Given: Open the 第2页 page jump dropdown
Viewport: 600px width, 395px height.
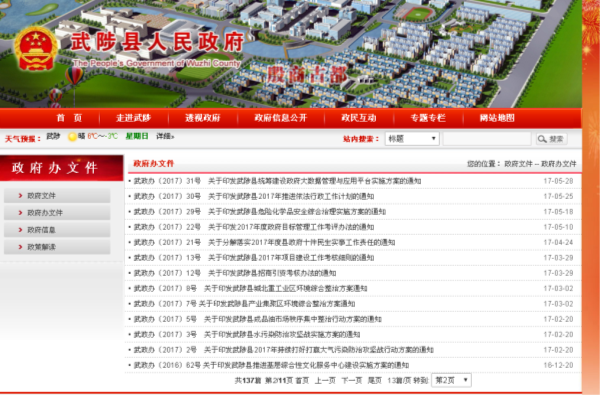Looking at the screenshot, I should (451, 380).
